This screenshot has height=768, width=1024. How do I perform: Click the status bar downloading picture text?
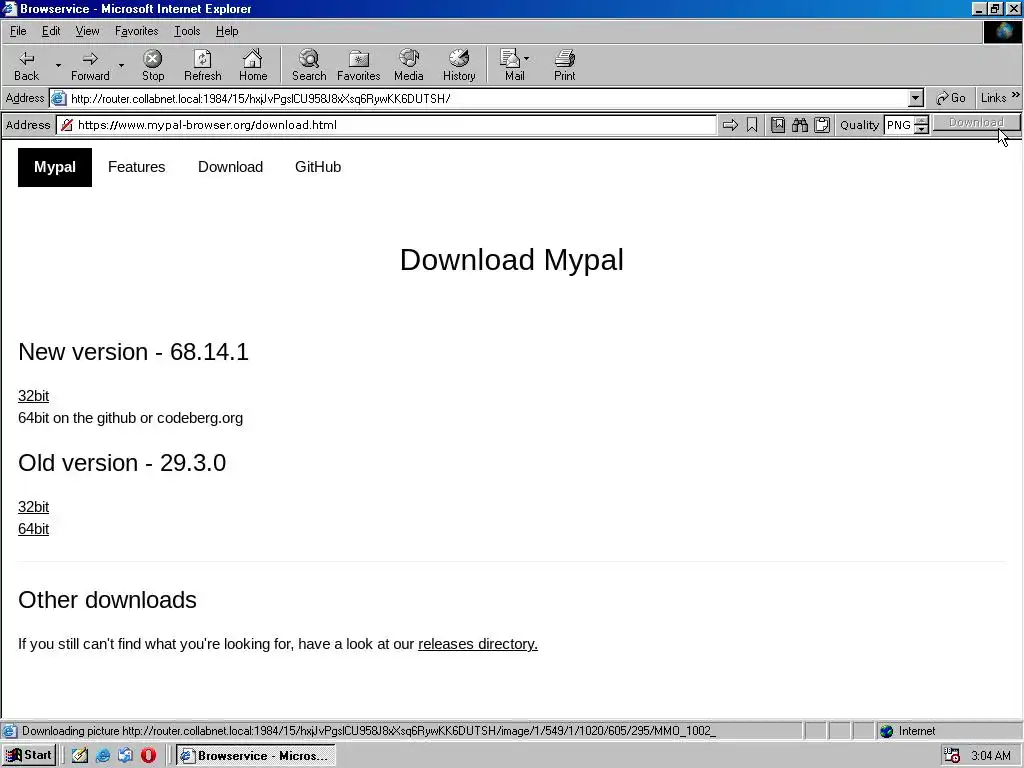[x=369, y=731]
